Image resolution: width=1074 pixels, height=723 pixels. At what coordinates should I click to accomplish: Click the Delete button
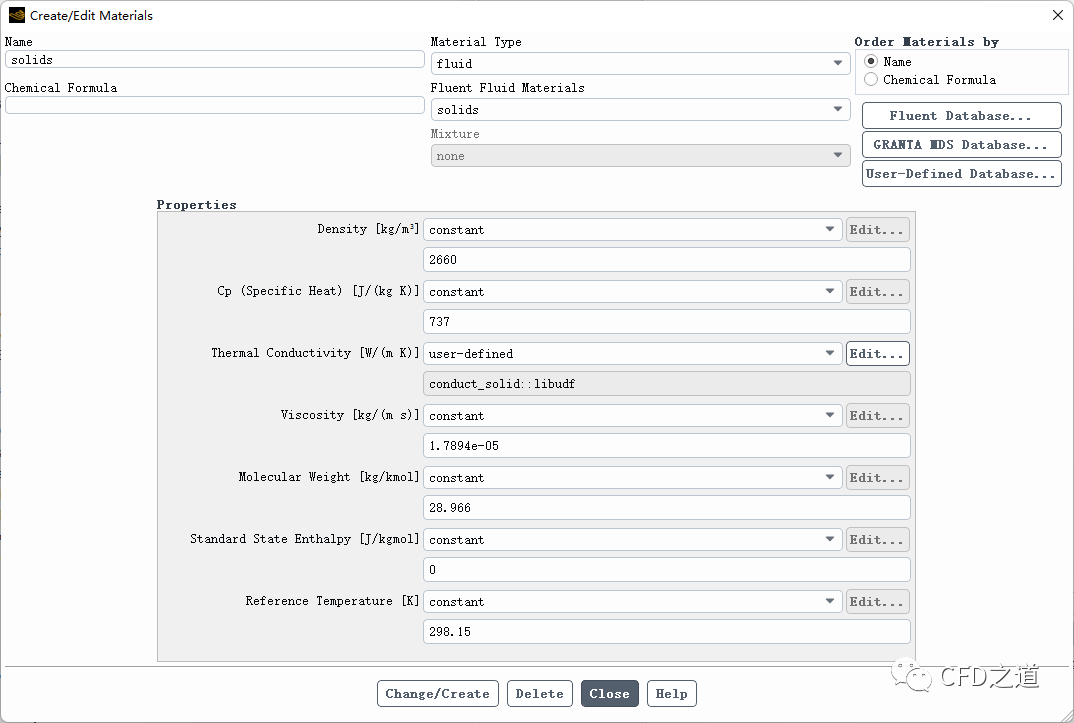coord(539,694)
